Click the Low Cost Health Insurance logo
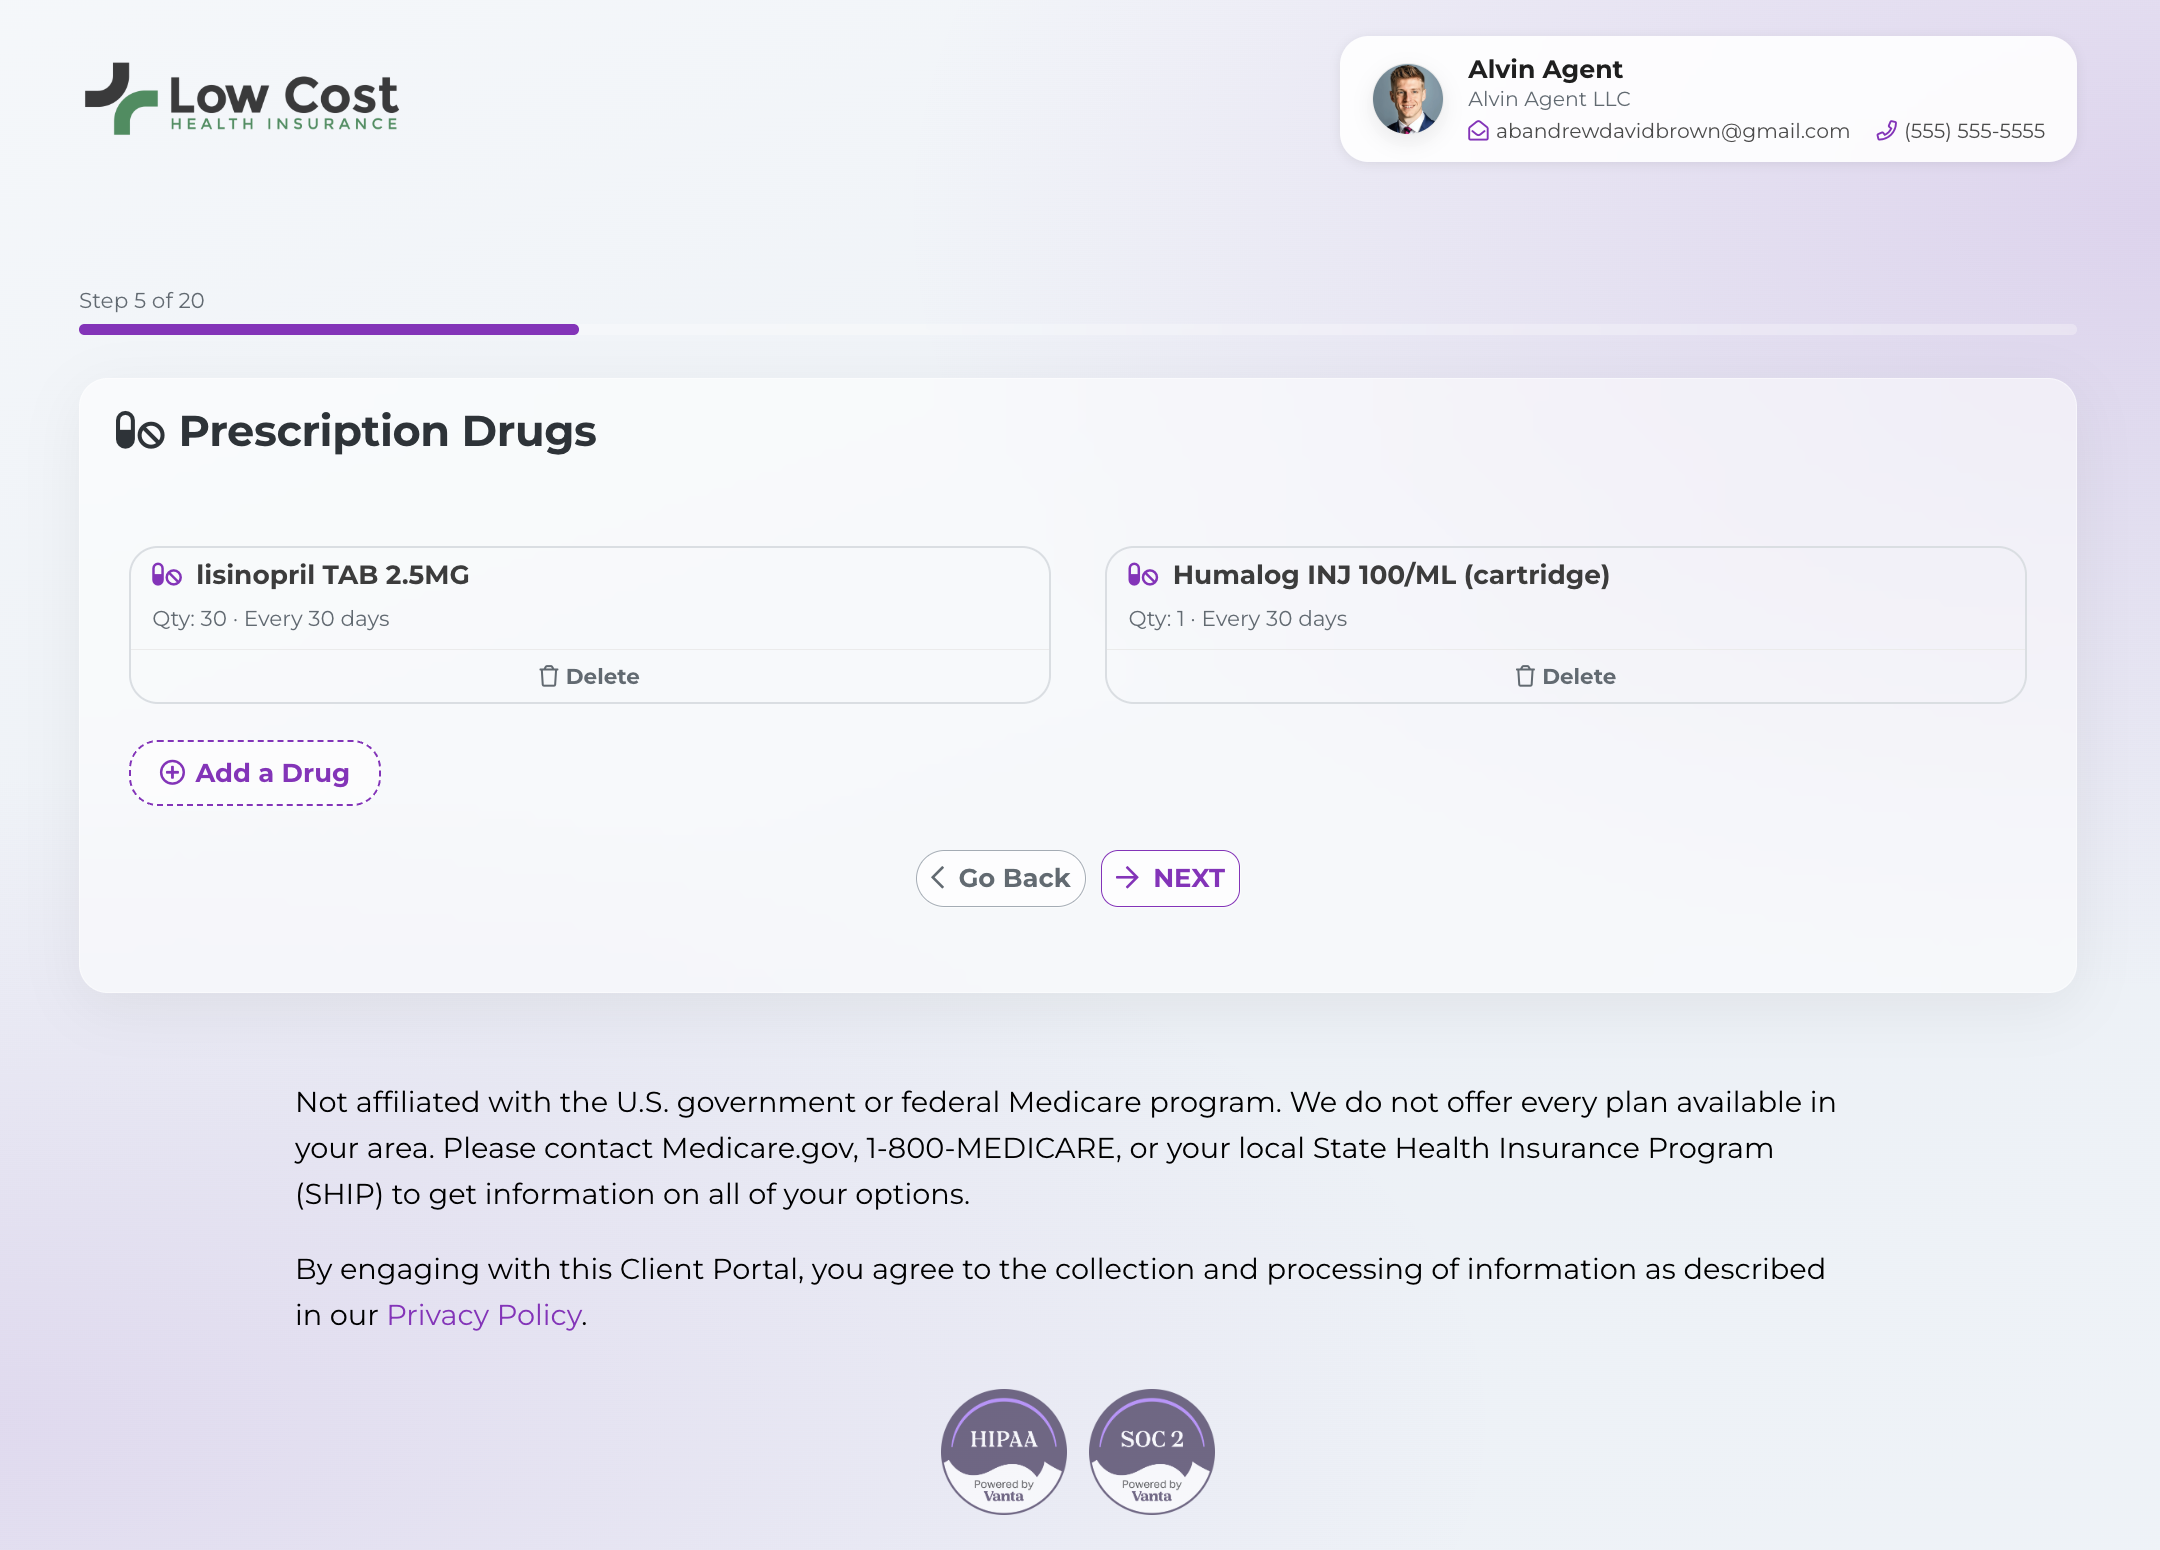The image size is (2160, 1550). (x=241, y=99)
